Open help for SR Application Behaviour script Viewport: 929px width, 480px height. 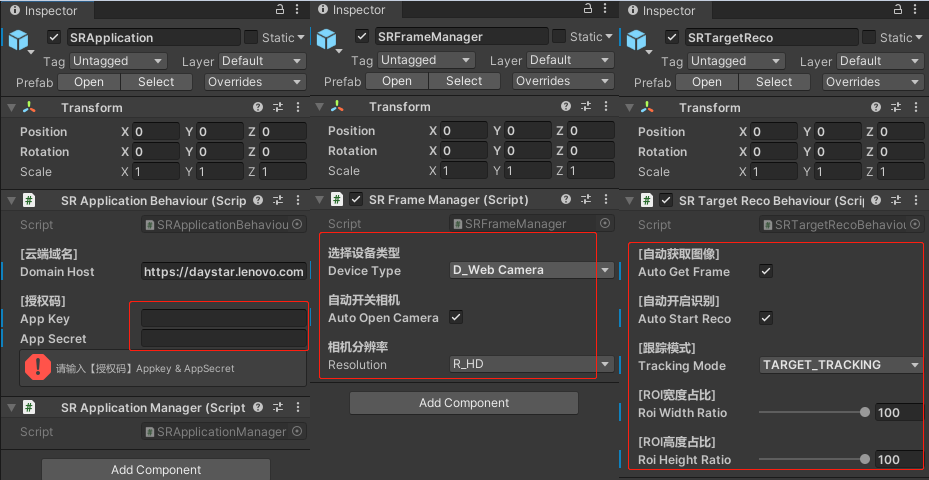(258, 200)
